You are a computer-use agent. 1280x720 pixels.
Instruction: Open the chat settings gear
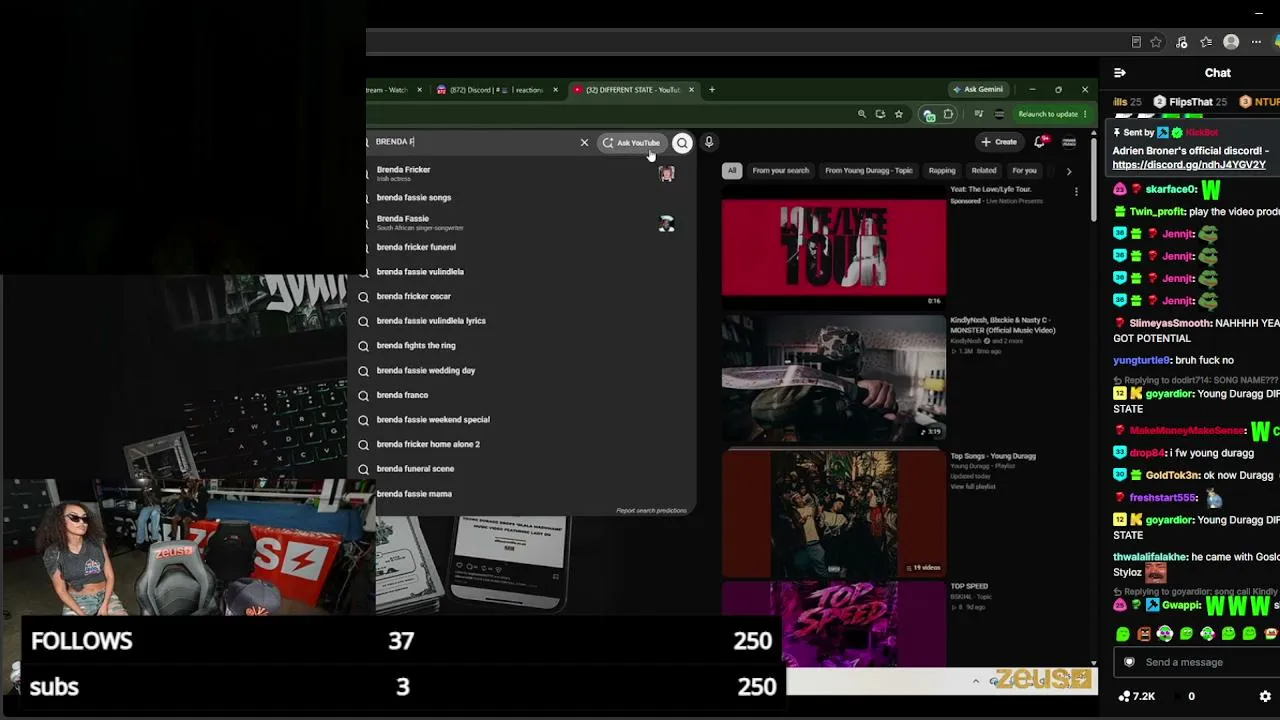click(x=1265, y=696)
